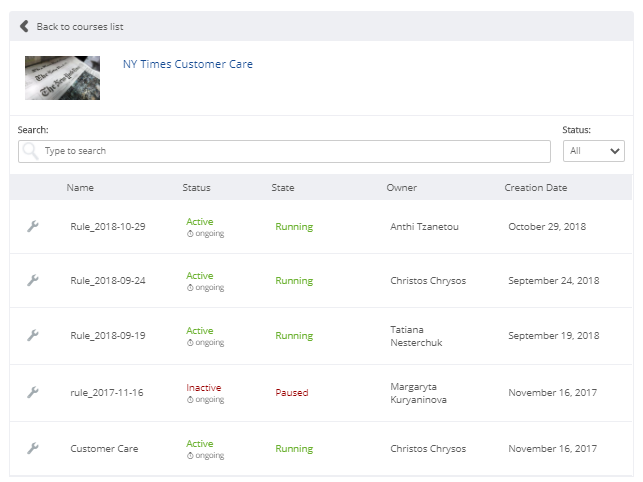Viewport: 643px width, 482px height.
Task: Click wrench icon for Customer Care rule
Action: pos(33,448)
